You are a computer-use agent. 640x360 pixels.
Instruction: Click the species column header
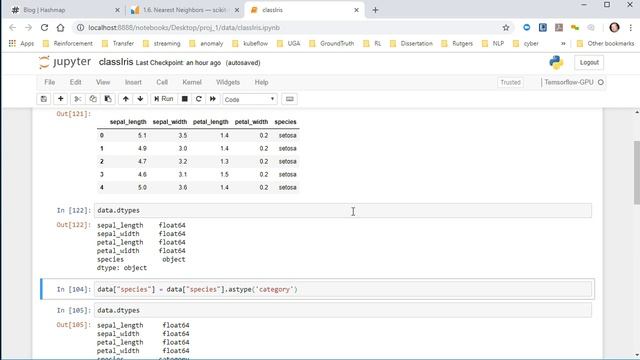285,122
